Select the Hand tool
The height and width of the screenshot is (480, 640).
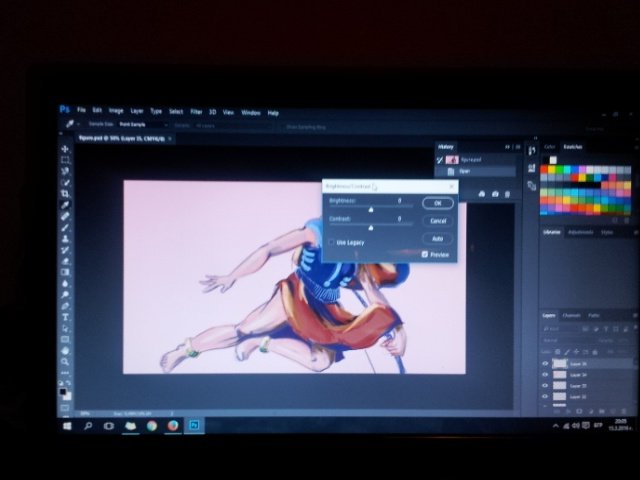pyautogui.click(x=65, y=351)
